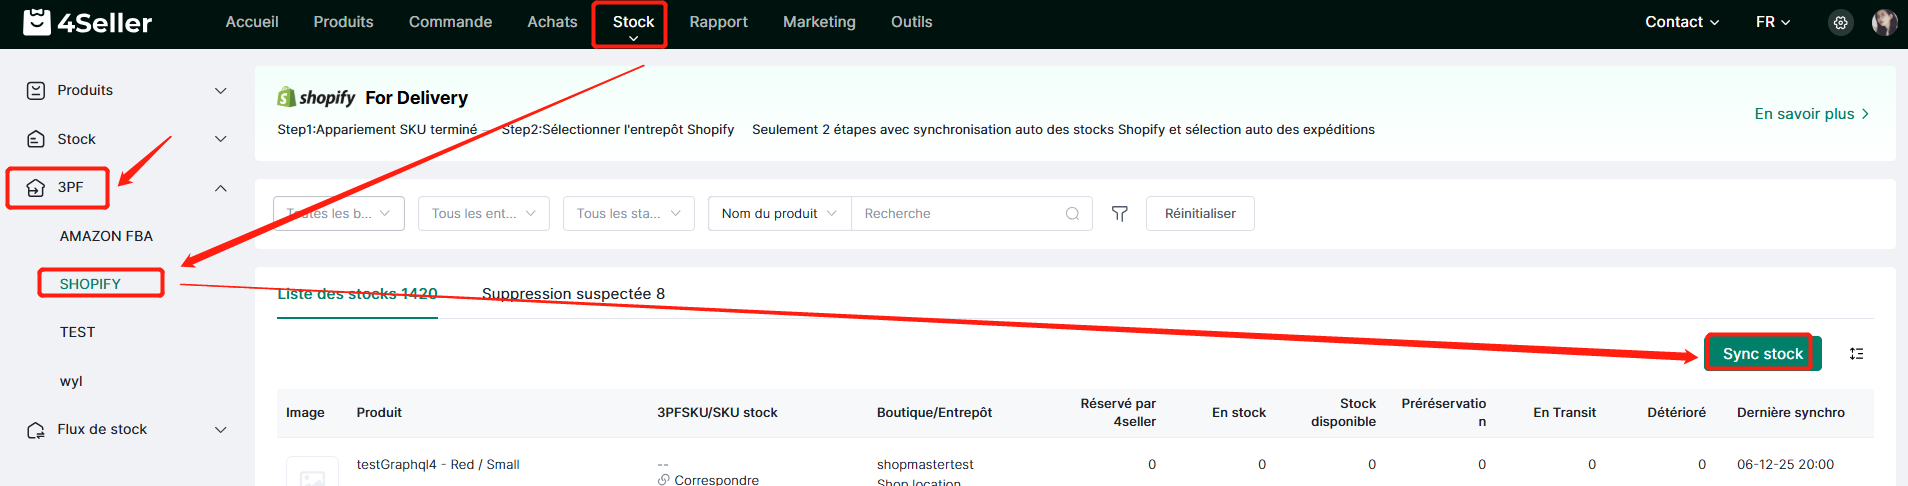
Task: Click the Boutique/Entrepôt column header
Action: click(x=934, y=413)
